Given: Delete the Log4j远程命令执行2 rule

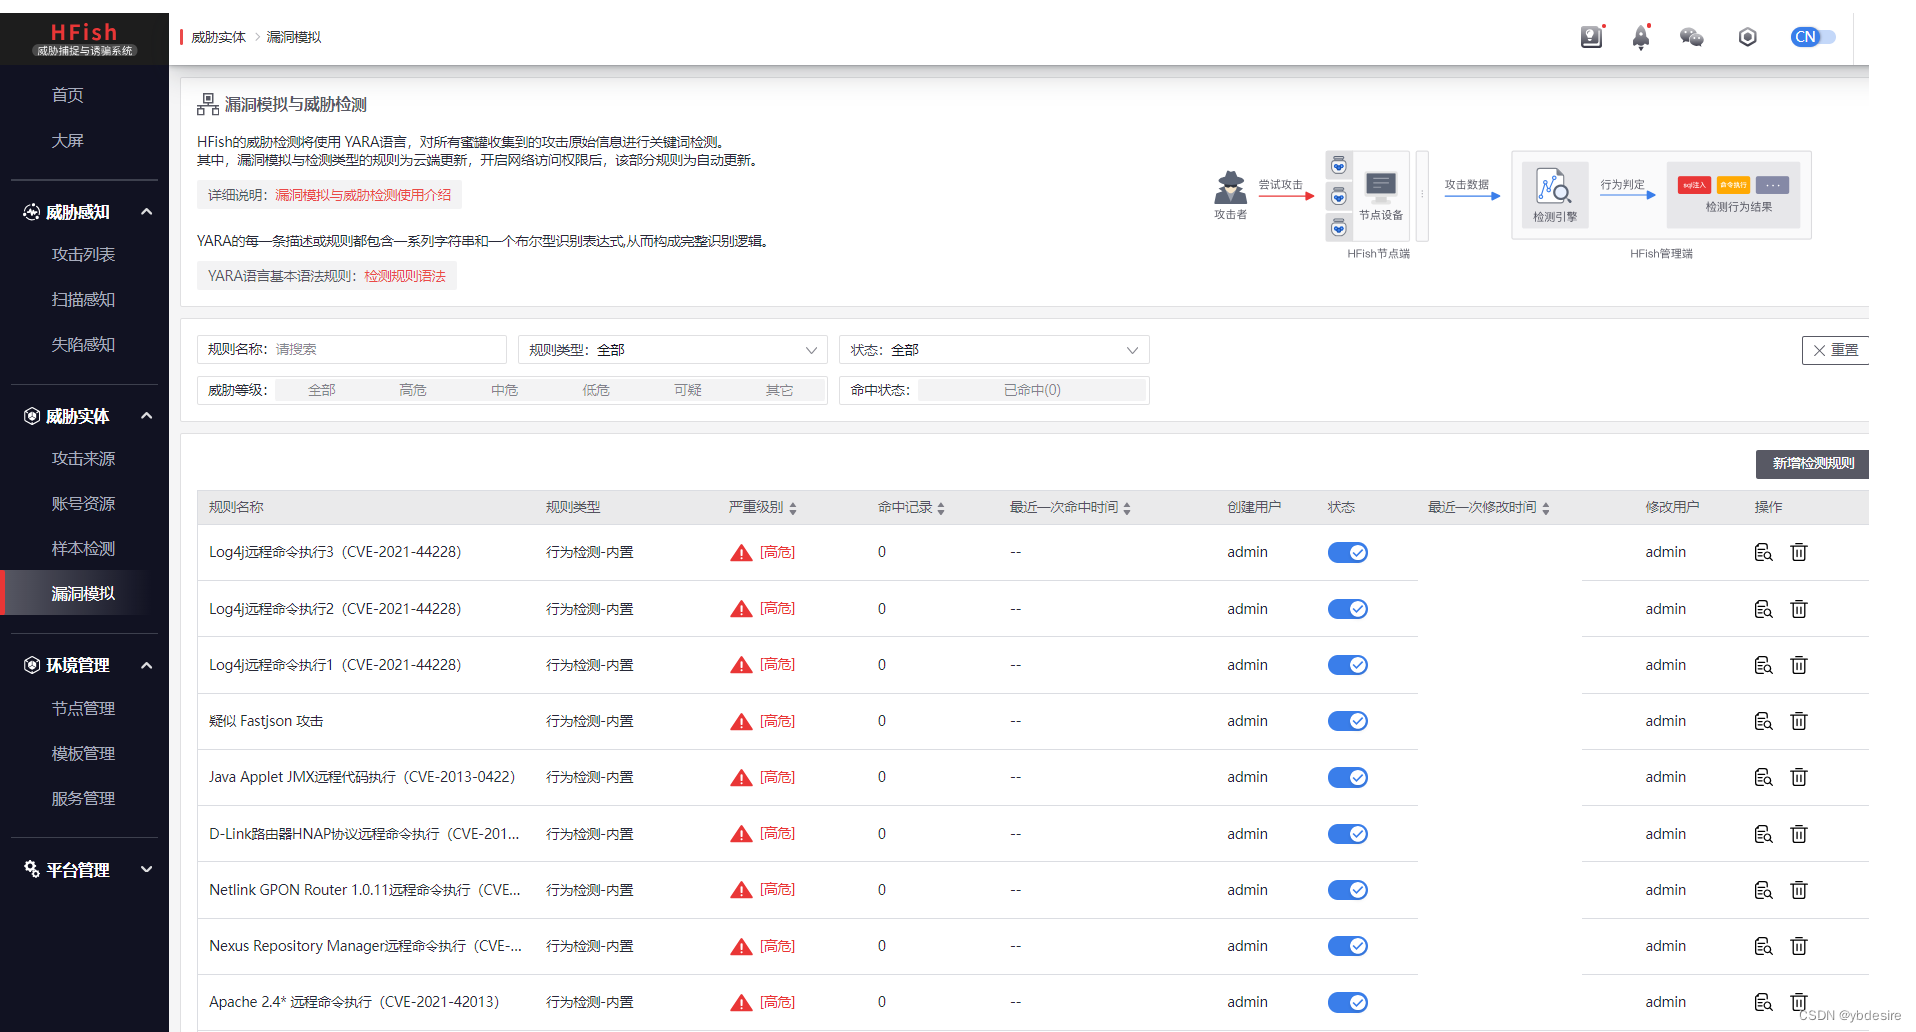Looking at the screenshot, I should [1798, 609].
